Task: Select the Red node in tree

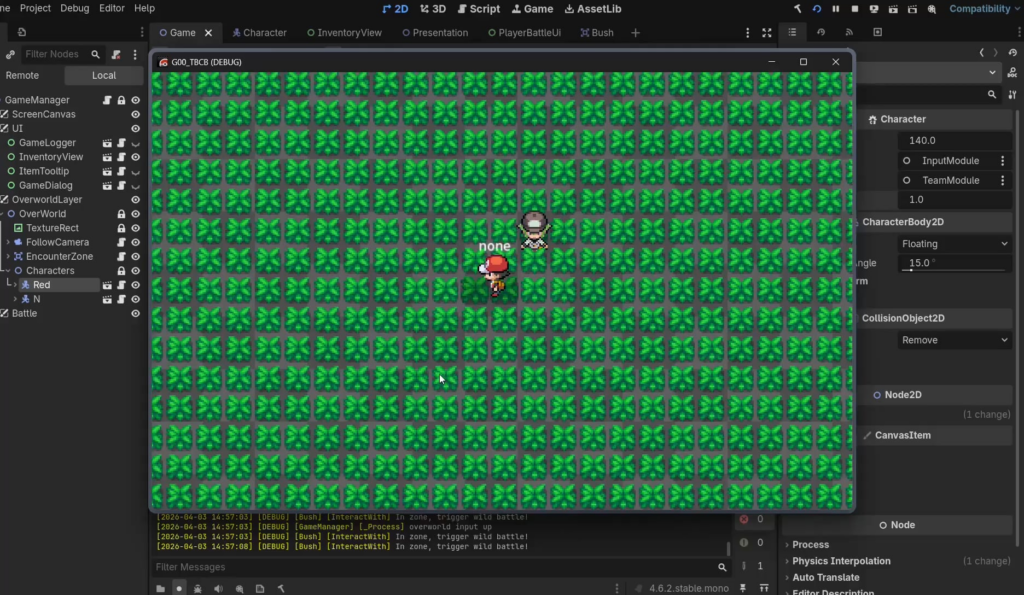Action: pyautogui.click(x=41, y=285)
